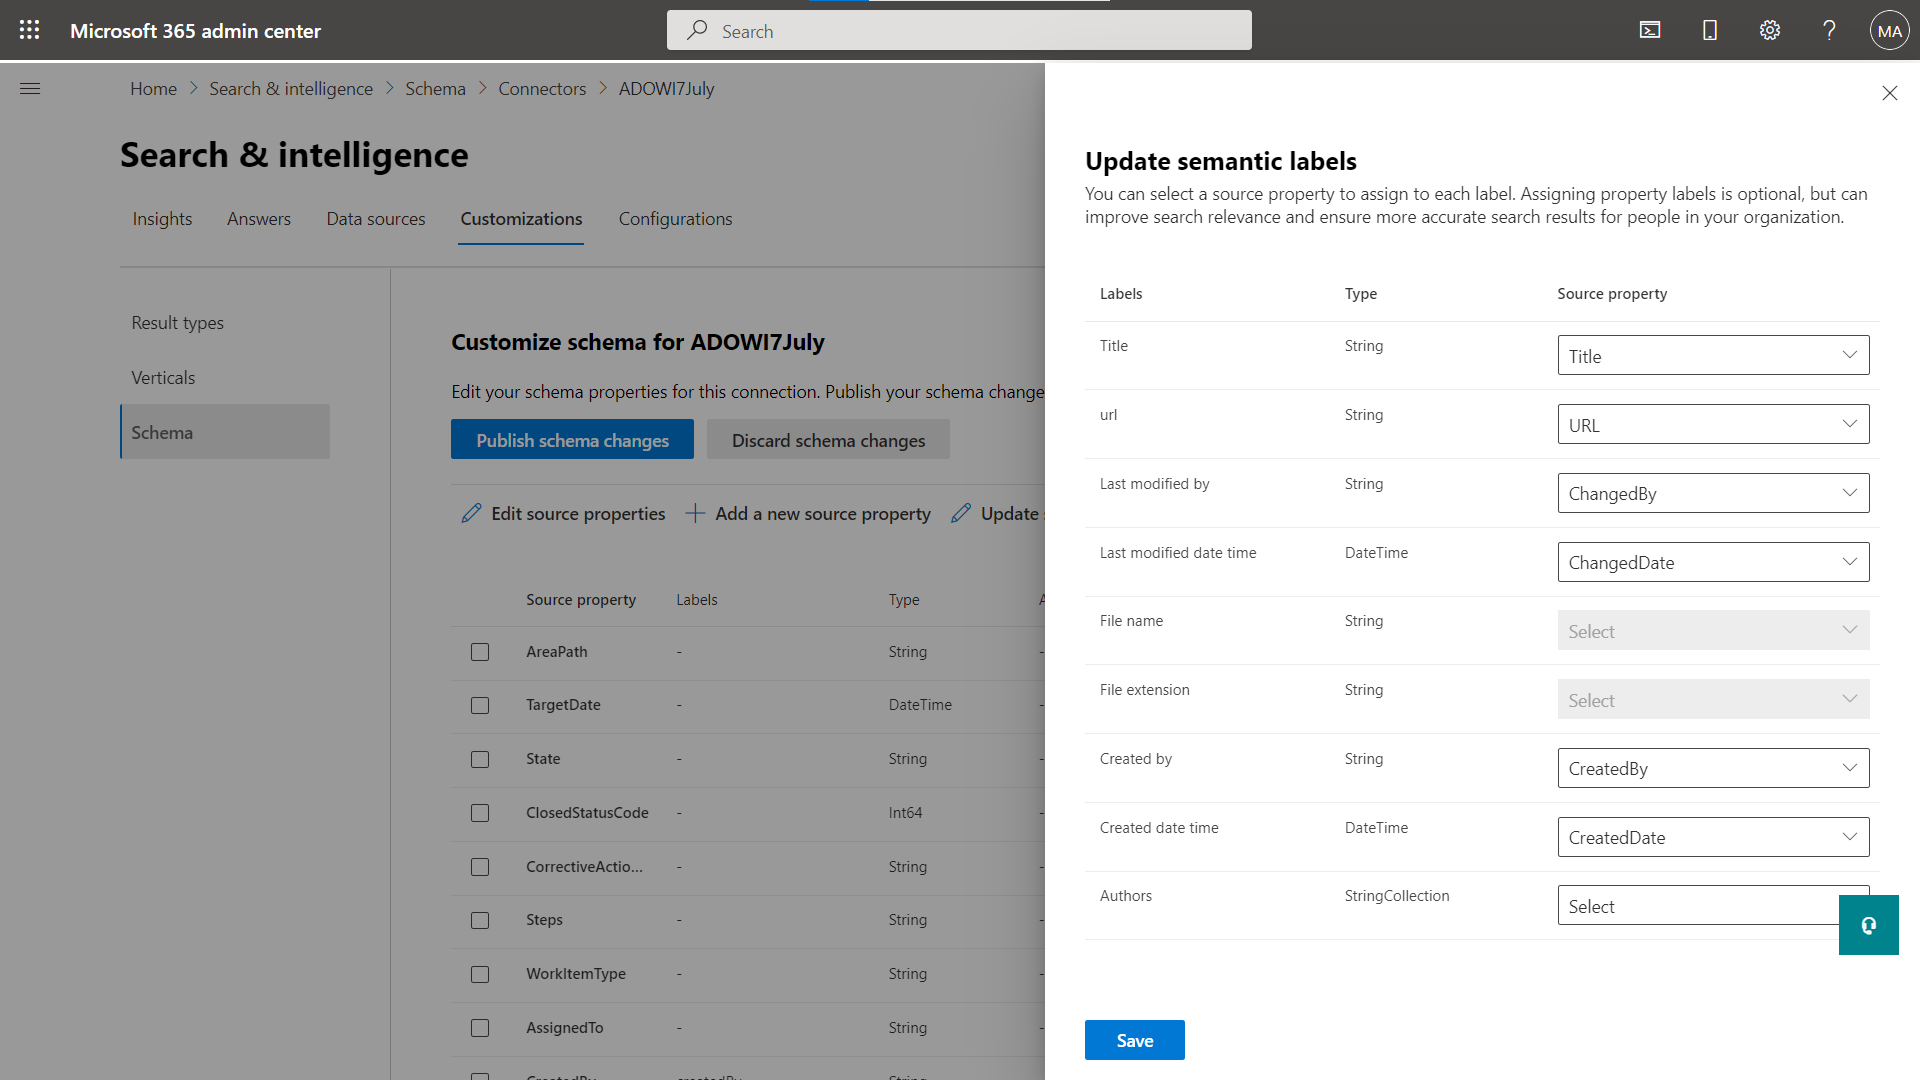Click Publish schema changes button

[x=572, y=440]
